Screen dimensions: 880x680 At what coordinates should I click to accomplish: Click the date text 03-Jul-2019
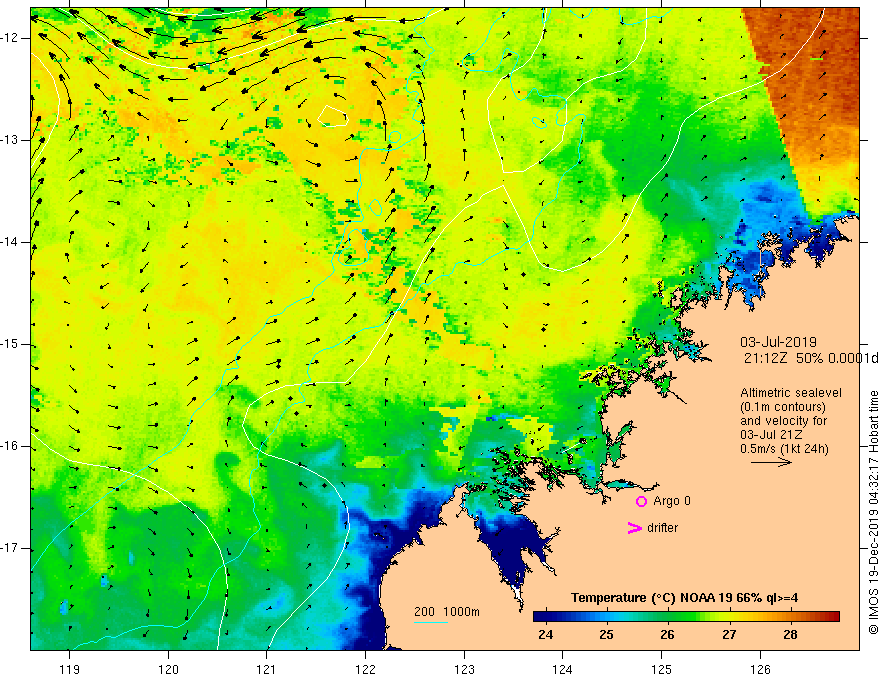coord(778,342)
